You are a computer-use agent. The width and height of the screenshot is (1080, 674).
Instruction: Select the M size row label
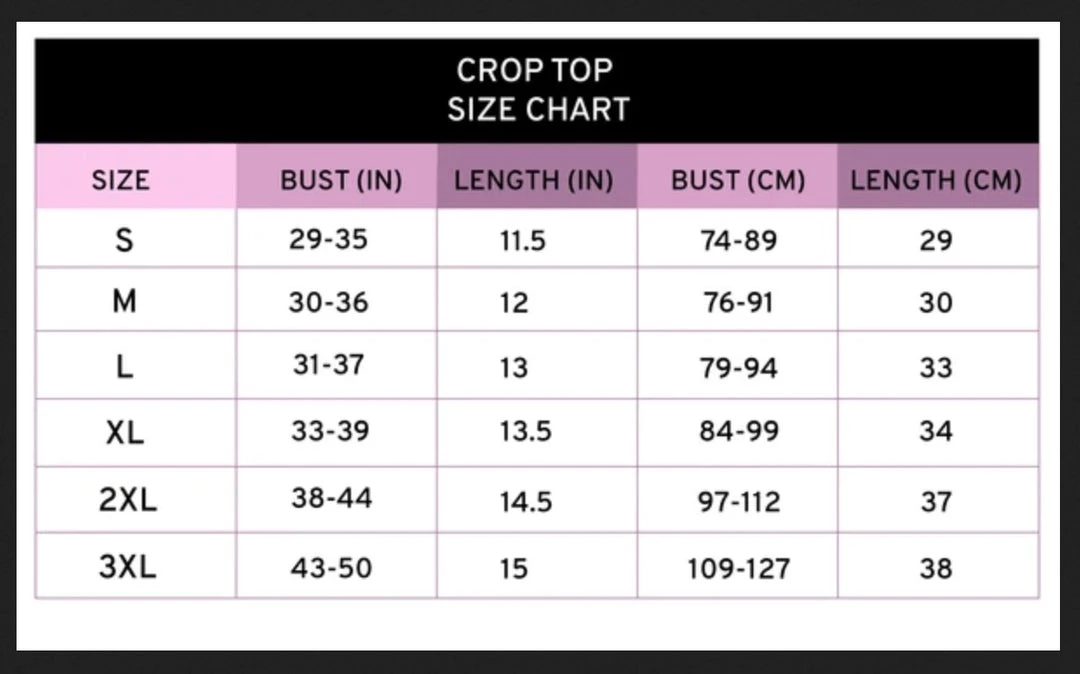click(124, 302)
